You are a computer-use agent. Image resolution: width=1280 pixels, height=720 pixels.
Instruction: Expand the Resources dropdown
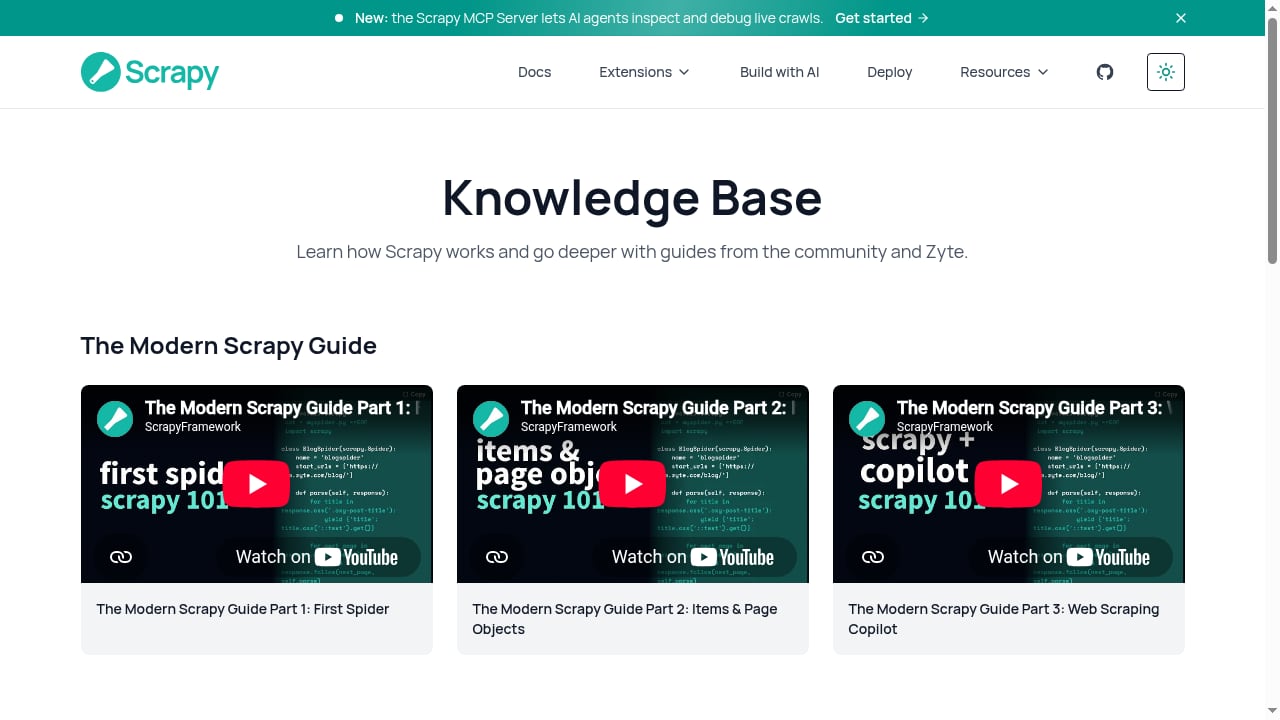pos(1005,72)
